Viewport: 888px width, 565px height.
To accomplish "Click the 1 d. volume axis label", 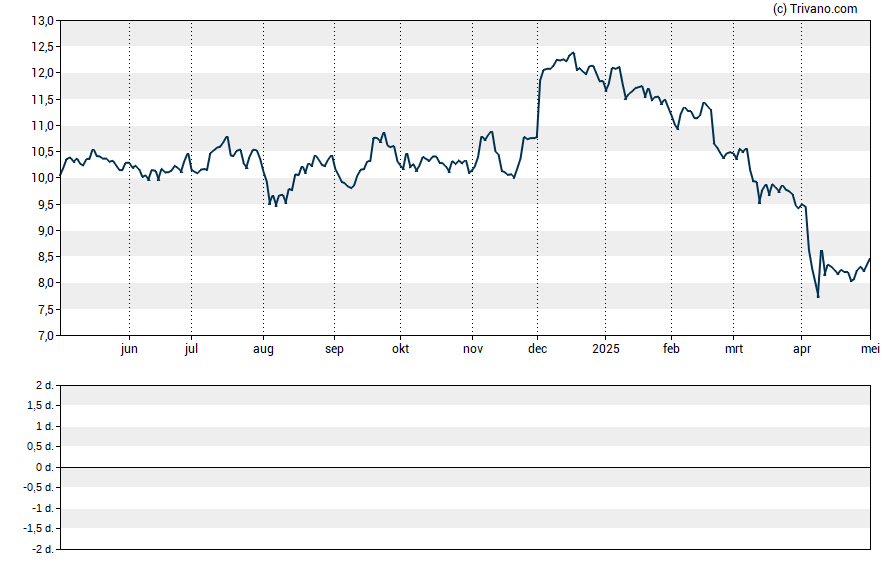I will coord(44,426).
